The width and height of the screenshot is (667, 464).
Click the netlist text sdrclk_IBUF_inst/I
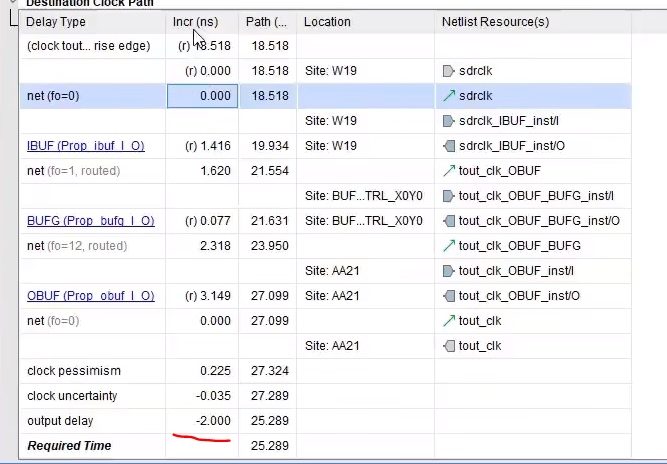(x=509, y=121)
